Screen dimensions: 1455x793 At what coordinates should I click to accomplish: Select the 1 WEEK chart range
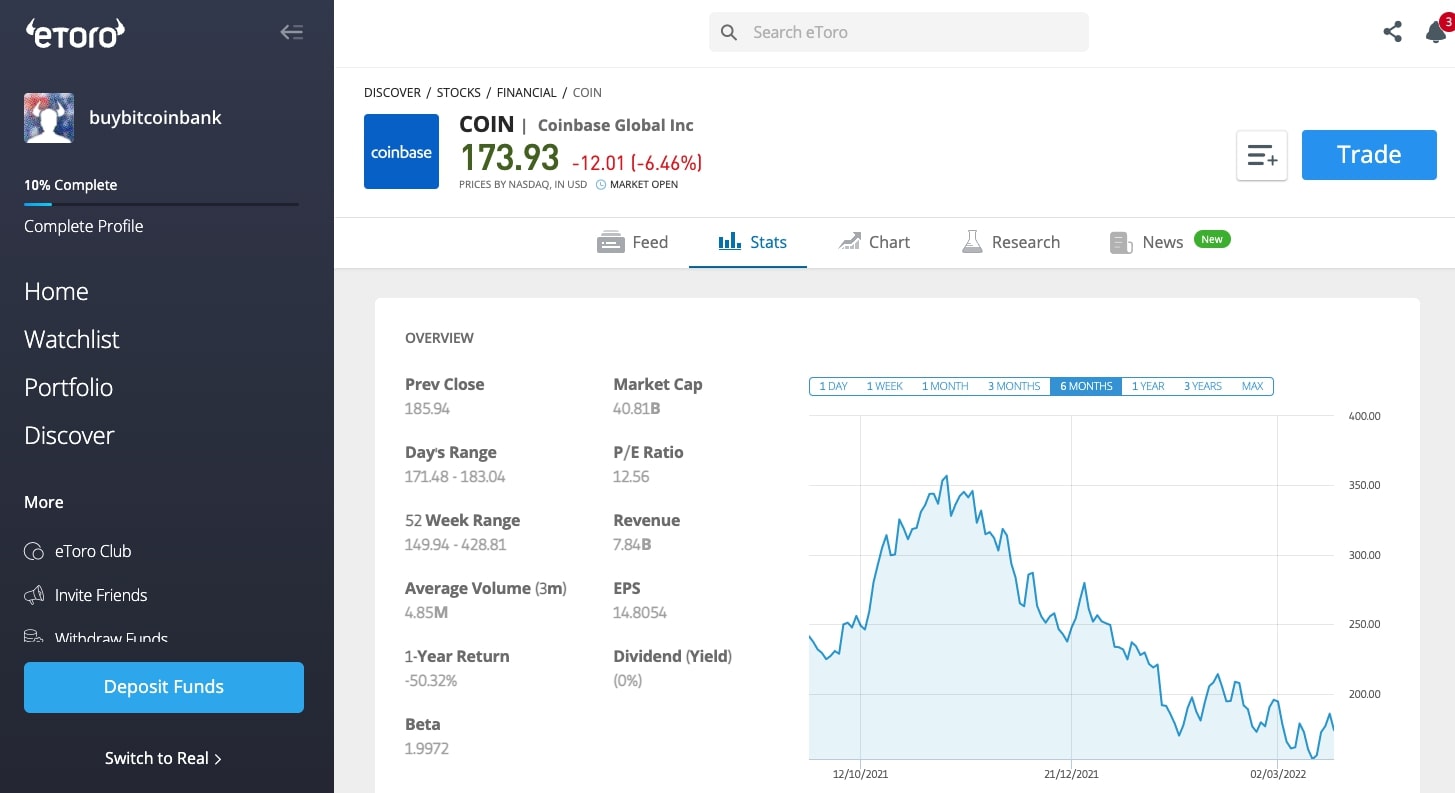(884, 386)
